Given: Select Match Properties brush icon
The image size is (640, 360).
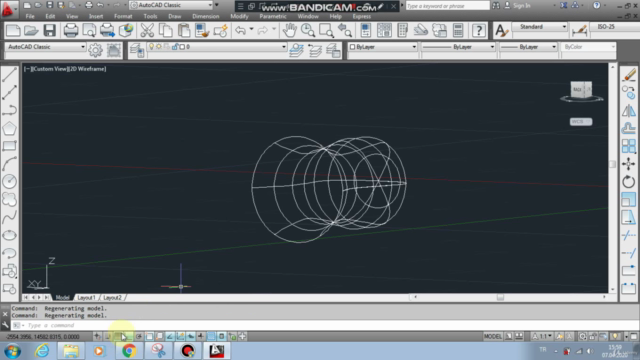Looking at the screenshot, I should click(x=202, y=31).
